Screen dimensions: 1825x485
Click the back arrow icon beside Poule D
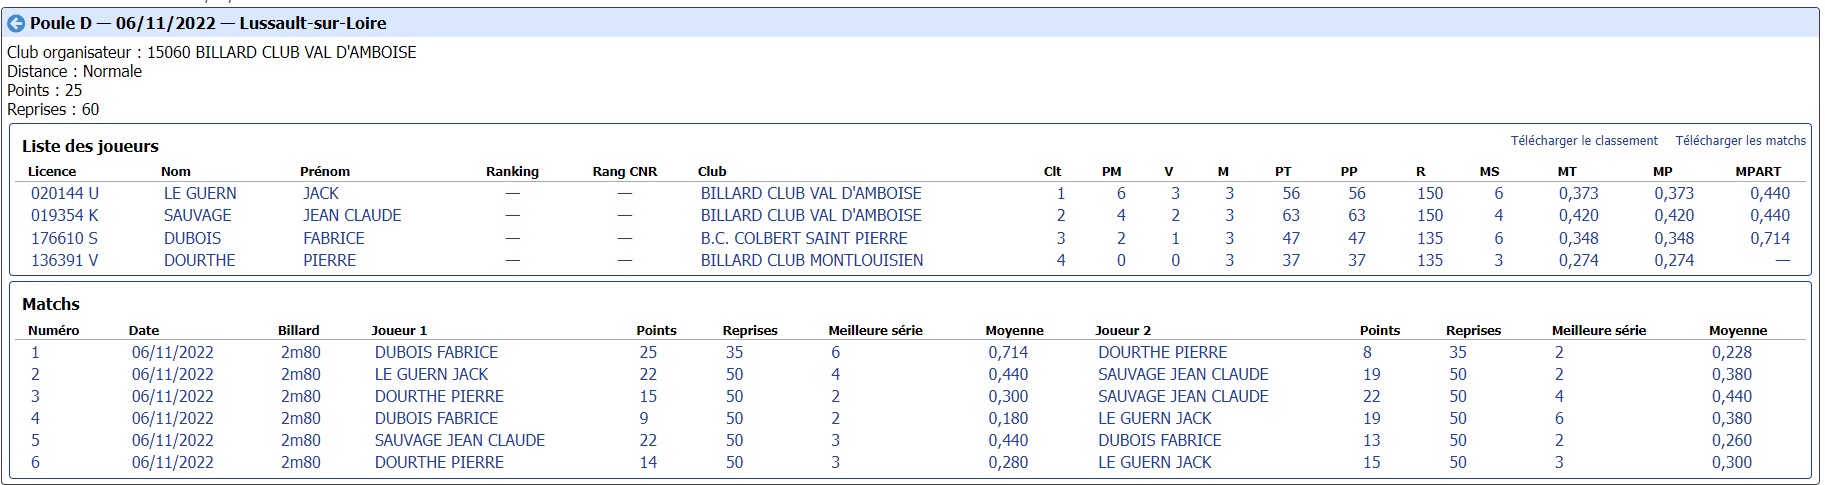click(x=16, y=23)
